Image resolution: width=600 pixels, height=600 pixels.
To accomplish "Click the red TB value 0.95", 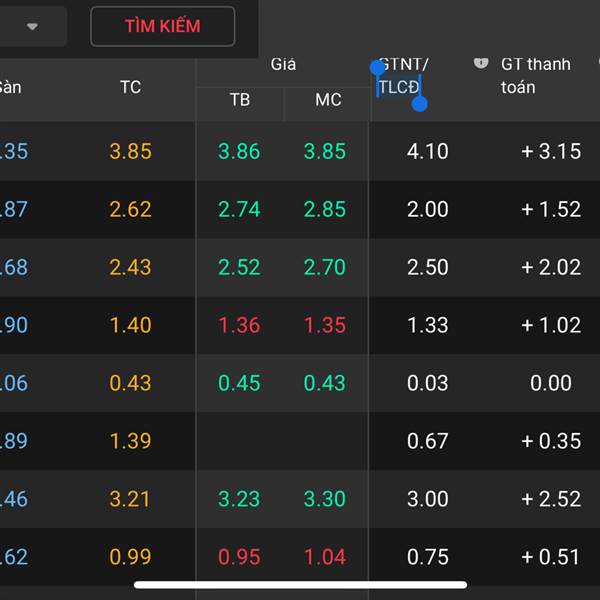I will [x=239, y=557].
